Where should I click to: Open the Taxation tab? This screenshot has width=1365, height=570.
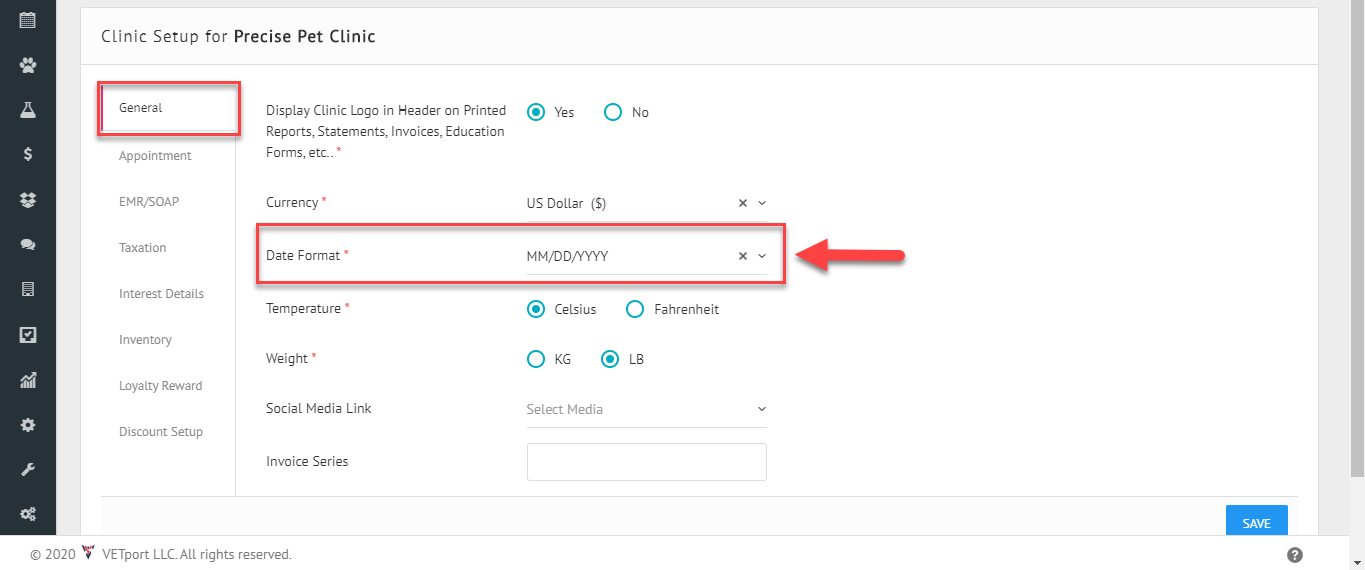point(143,248)
